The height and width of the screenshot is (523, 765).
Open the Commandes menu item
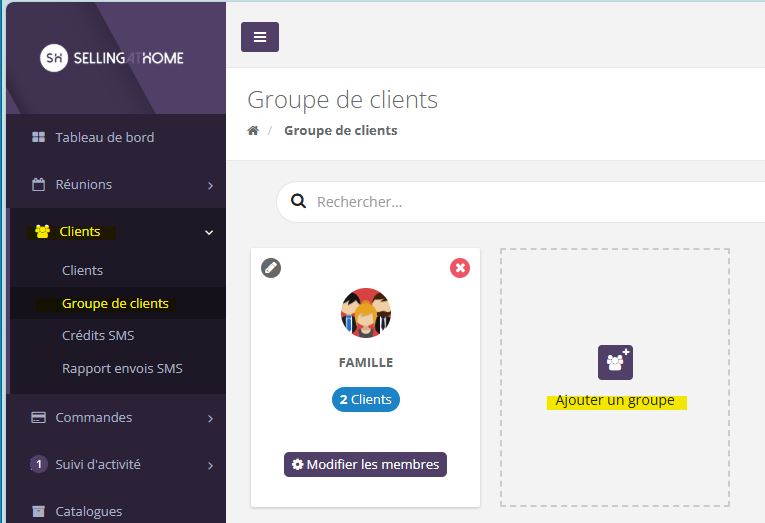click(x=116, y=418)
